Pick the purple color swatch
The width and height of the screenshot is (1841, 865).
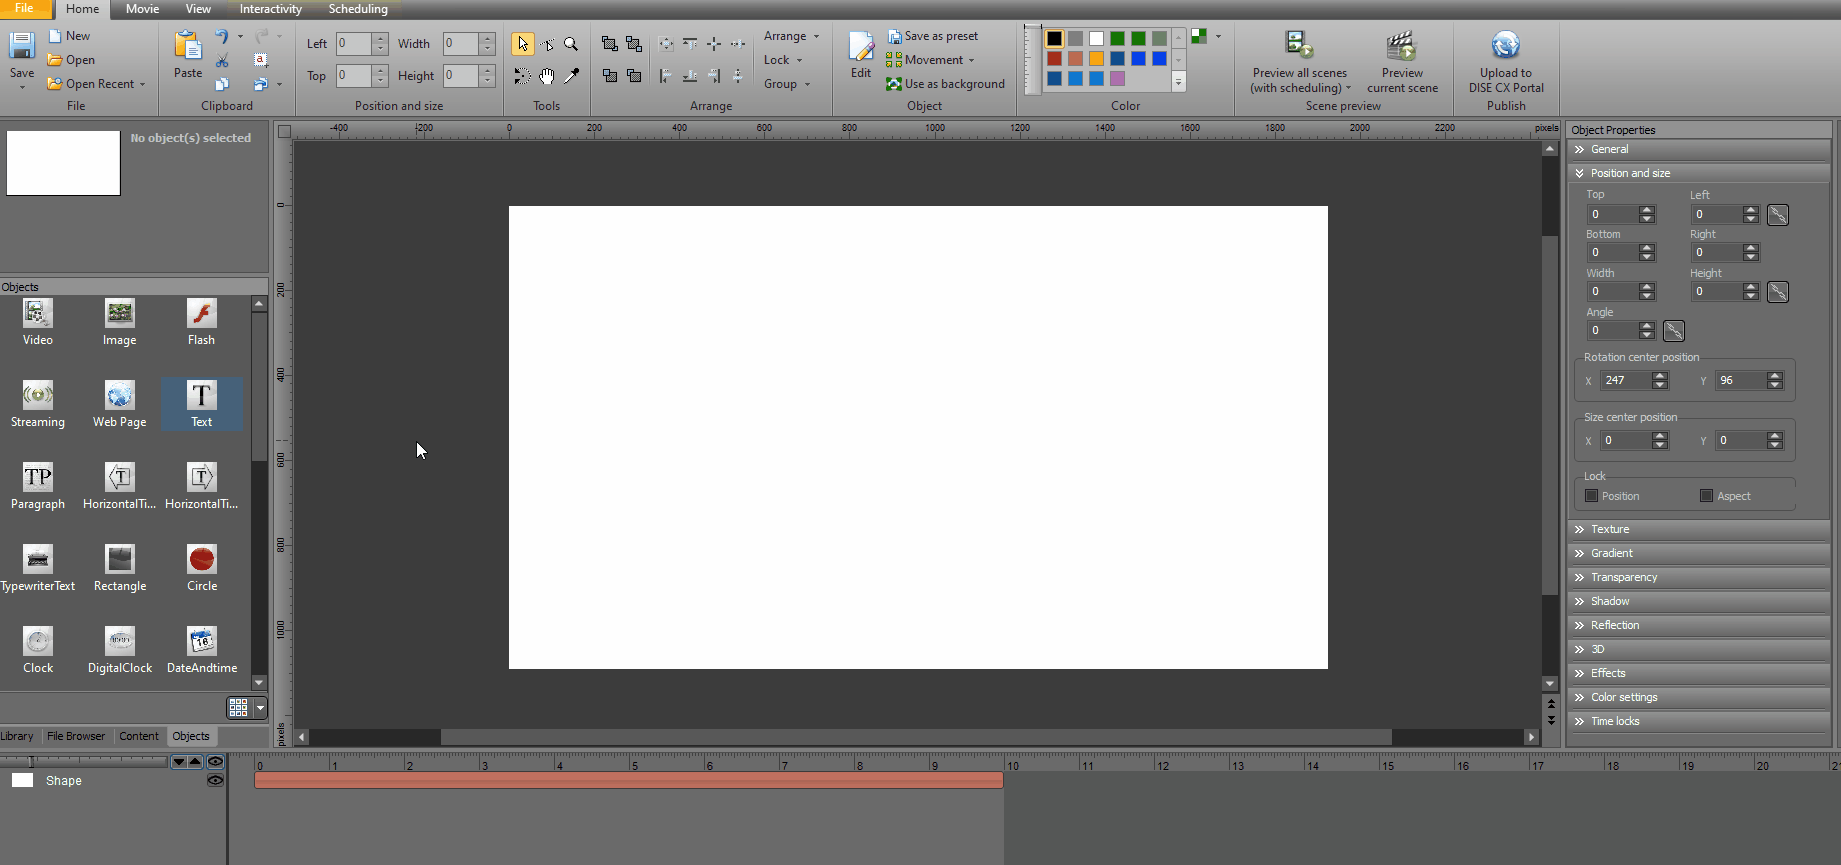pos(1117,79)
